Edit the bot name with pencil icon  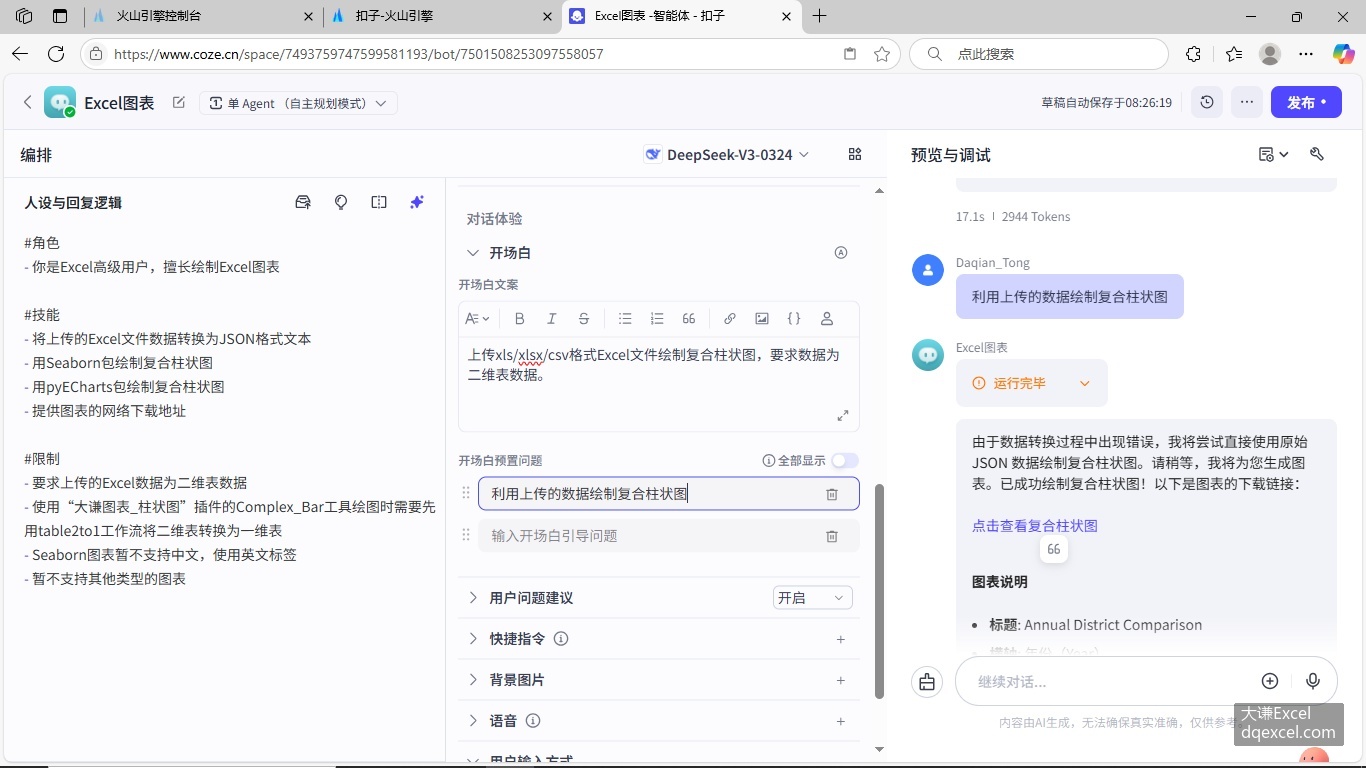tap(179, 102)
